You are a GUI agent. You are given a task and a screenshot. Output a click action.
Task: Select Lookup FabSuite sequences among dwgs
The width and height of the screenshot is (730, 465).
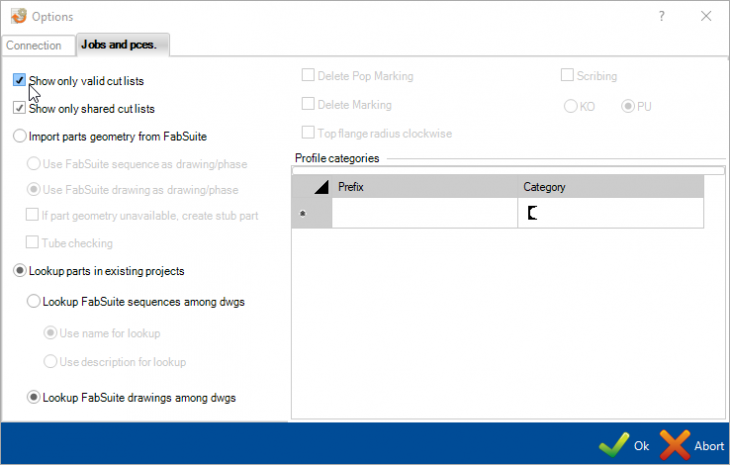tap(34, 300)
